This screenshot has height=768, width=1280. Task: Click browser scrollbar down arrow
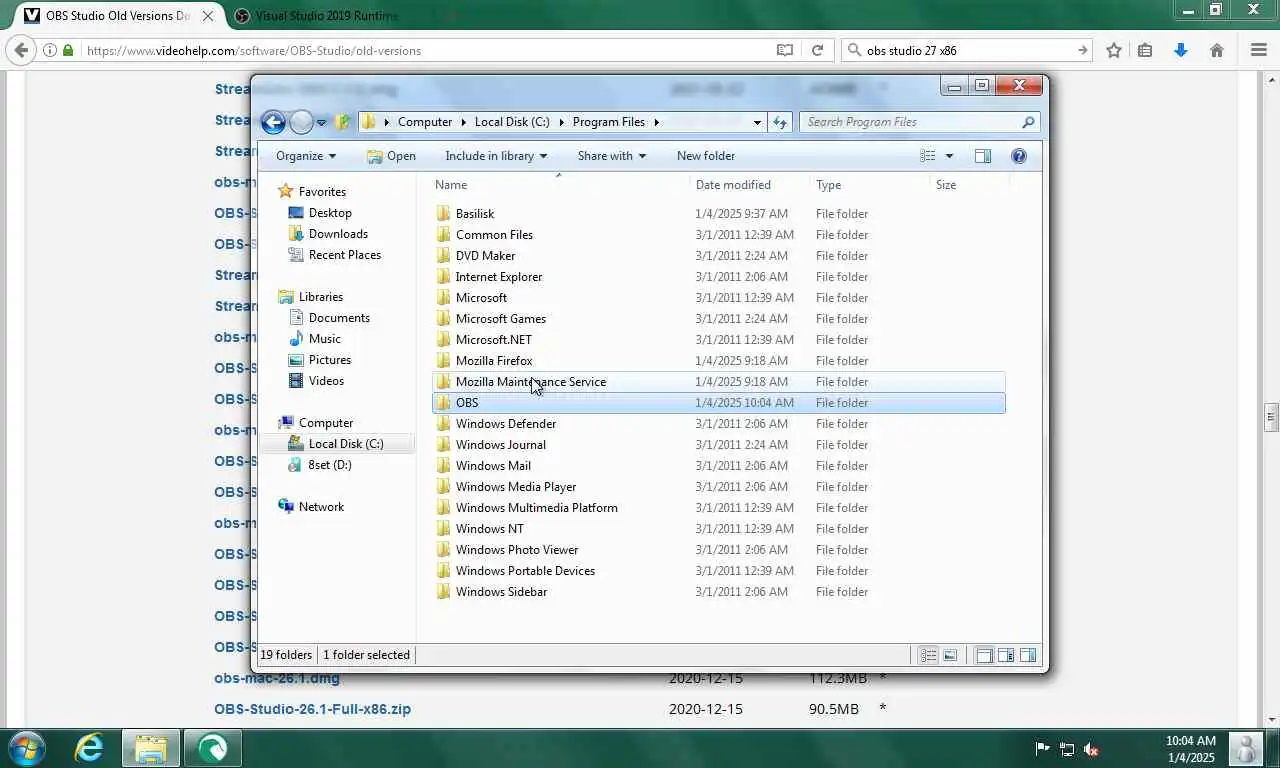coord(1272,718)
